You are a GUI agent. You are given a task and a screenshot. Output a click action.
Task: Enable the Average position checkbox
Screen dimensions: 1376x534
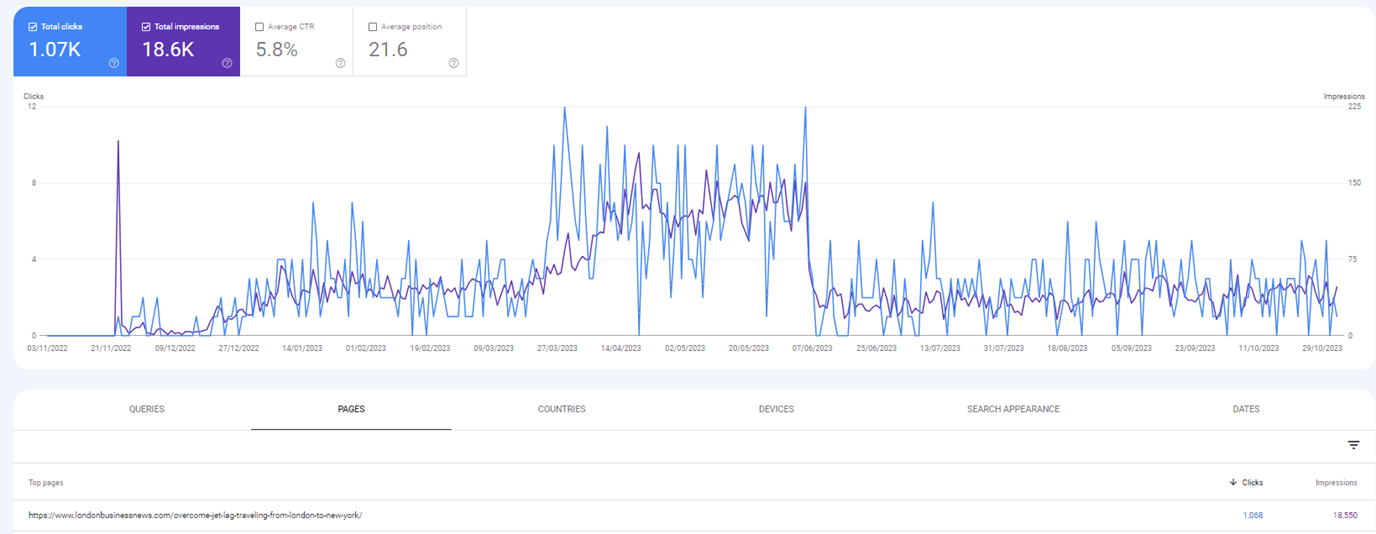(373, 27)
